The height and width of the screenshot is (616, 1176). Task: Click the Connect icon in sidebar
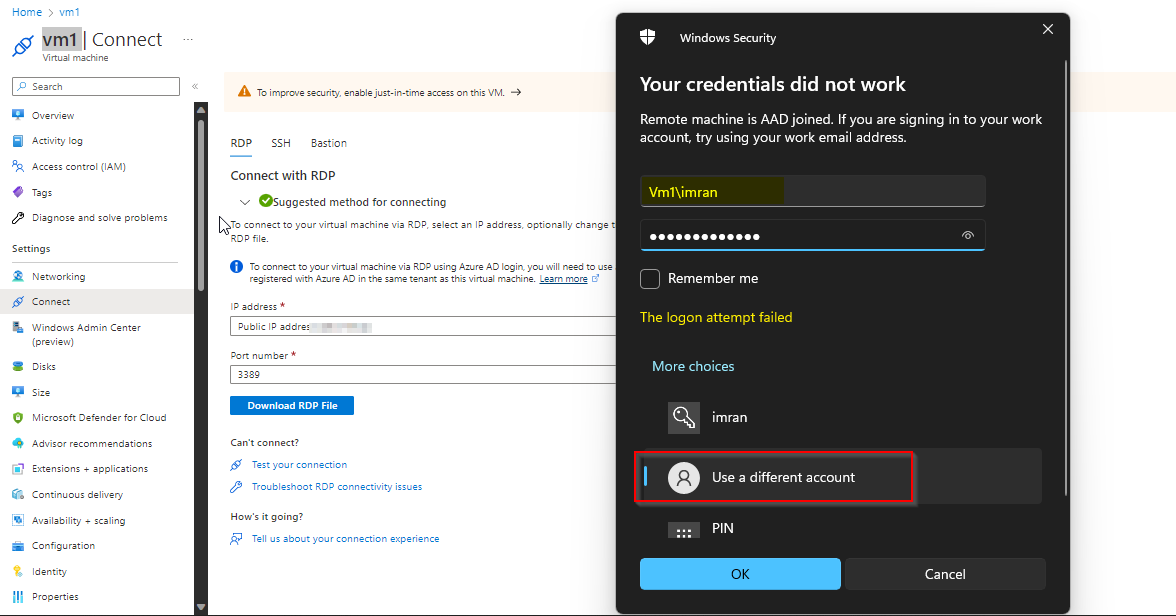18,302
